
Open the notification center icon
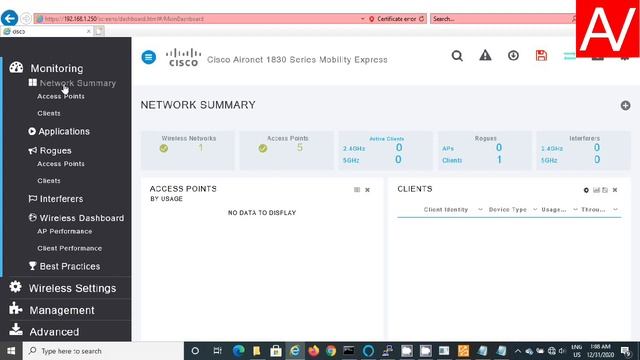626,351
